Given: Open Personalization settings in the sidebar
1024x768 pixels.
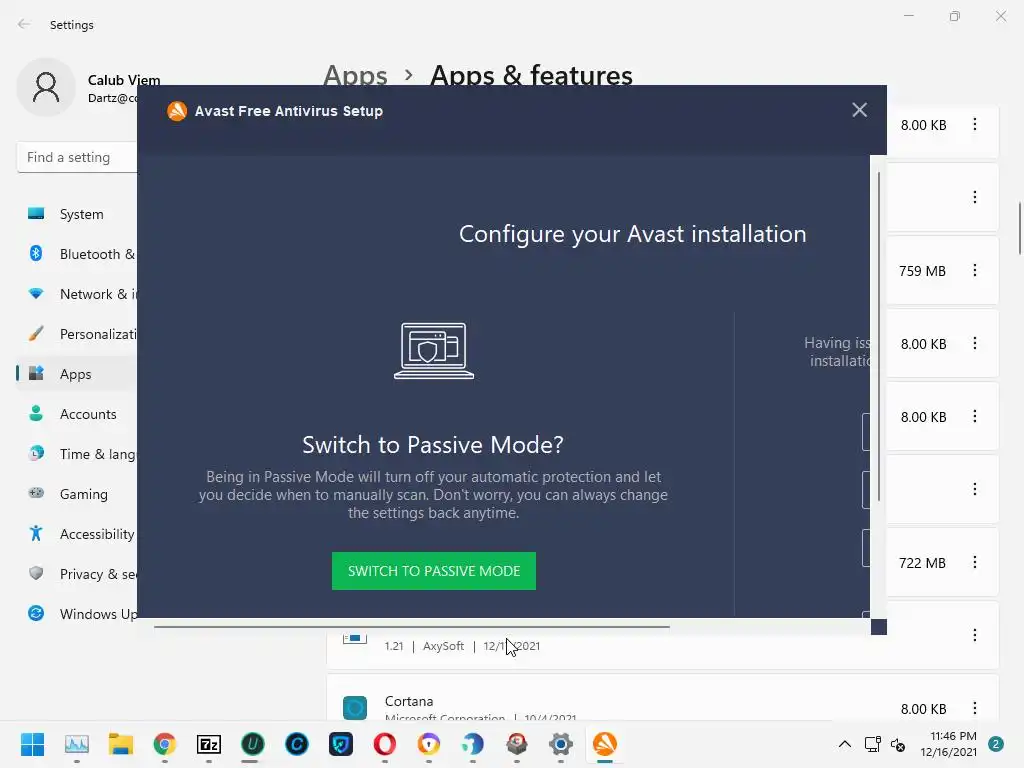Looking at the screenshot, I should tap(77, 334).
